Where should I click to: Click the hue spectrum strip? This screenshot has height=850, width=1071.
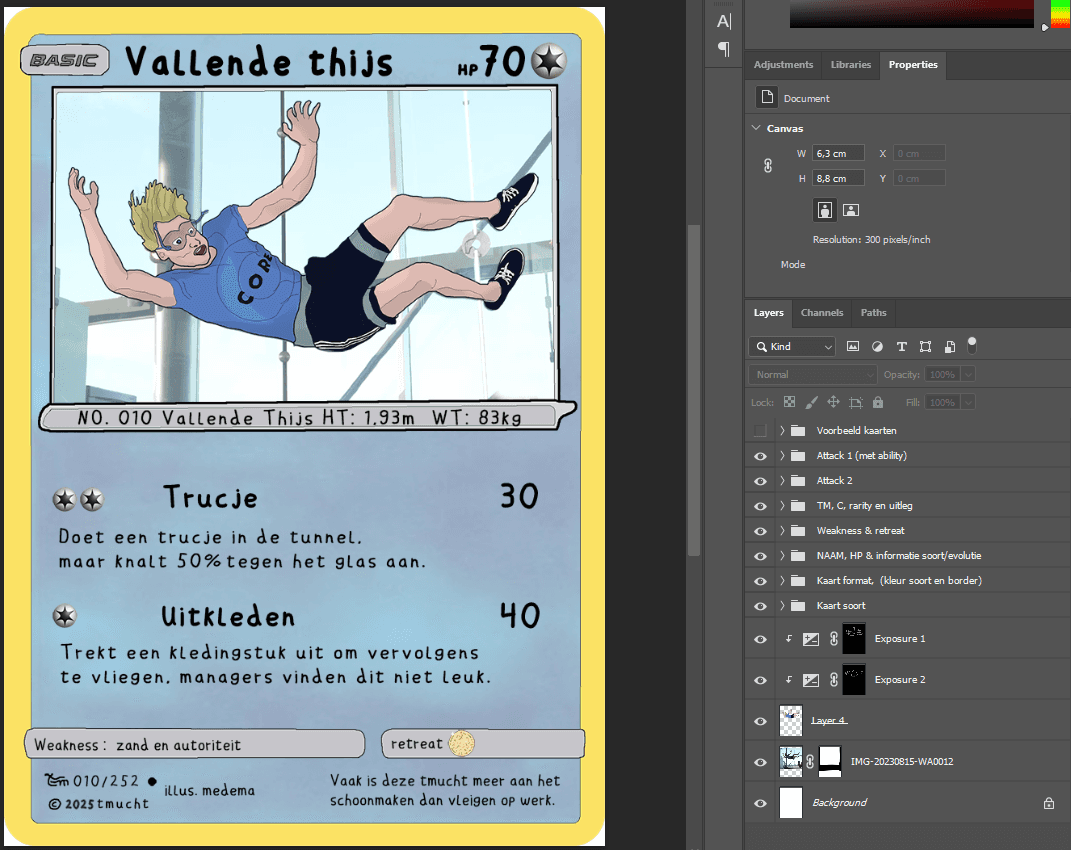1061,14
